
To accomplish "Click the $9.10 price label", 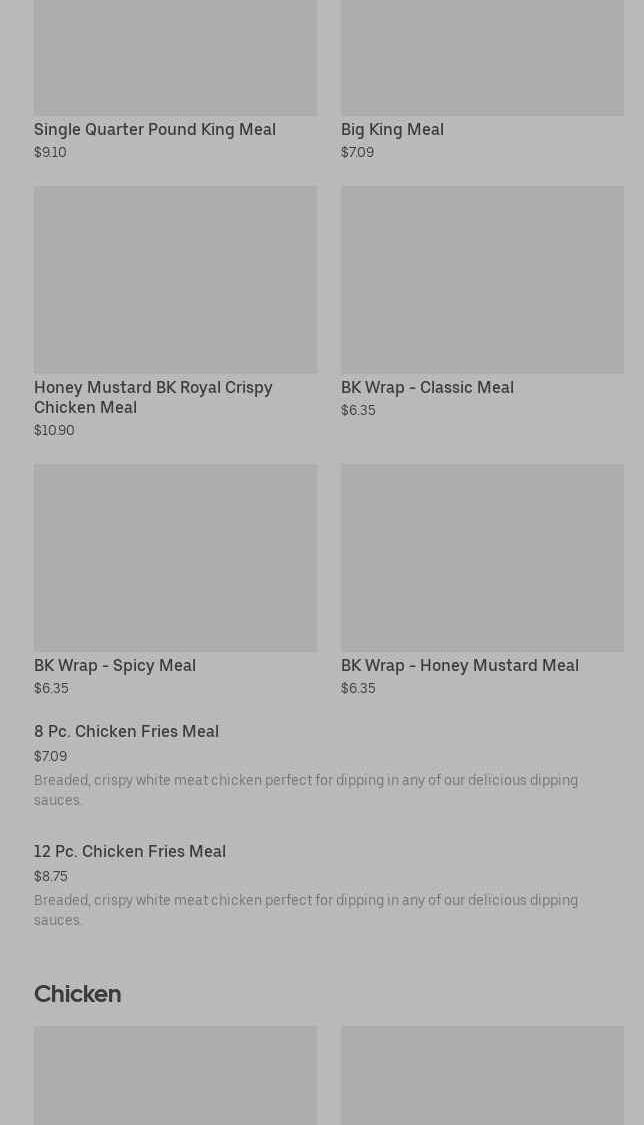I will tap(50, 153).
